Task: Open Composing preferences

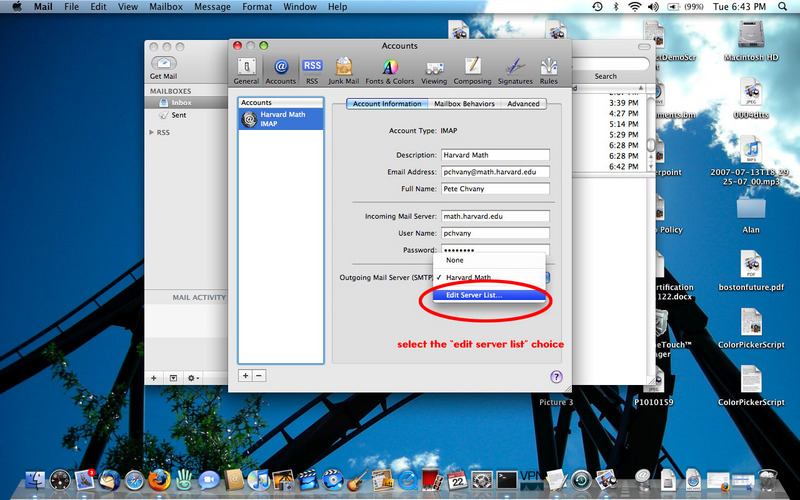Action: pyautogui.click(x=472, y=68)
